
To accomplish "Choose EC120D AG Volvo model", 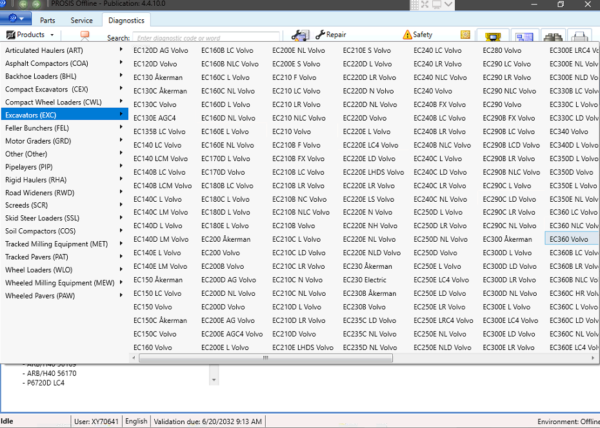I will point(161,50).
